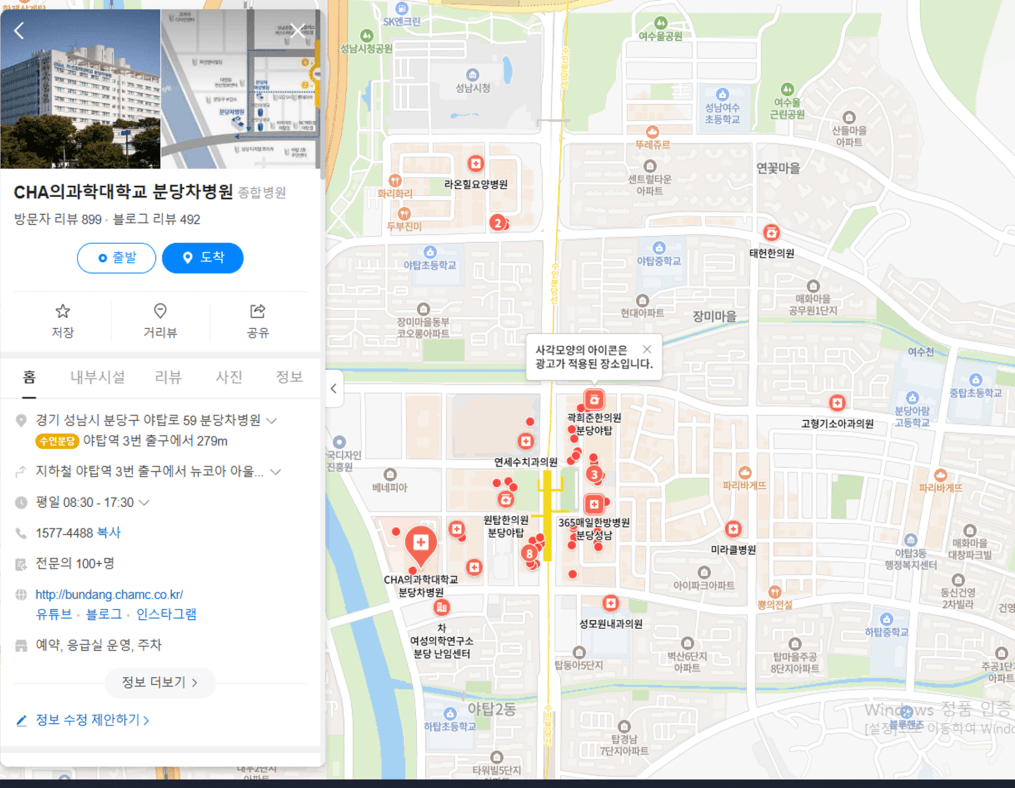Click the 센트럴타운아파트 apartment icon
The width and height of the screenshot is (1015, 788).
tap(650, 166)
